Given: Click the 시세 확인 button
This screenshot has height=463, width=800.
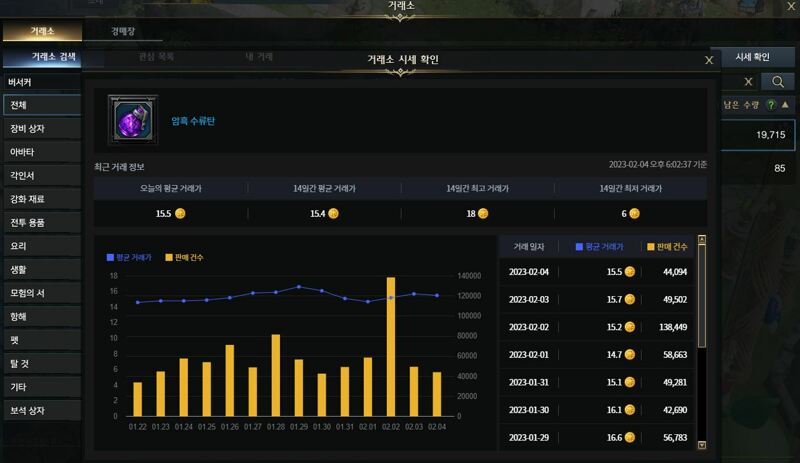Looking at the screenshot, I should pos(752,57).
